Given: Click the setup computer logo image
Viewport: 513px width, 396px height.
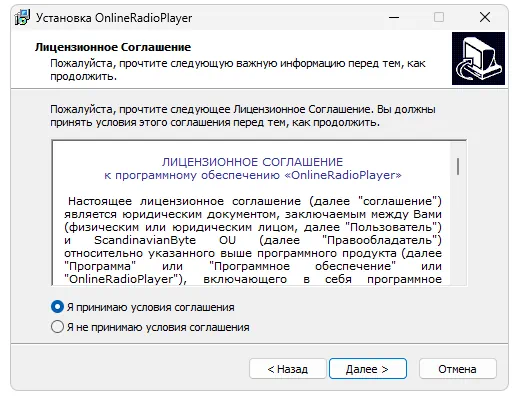Looking at the screenshot, I should [x=478, y=58].
